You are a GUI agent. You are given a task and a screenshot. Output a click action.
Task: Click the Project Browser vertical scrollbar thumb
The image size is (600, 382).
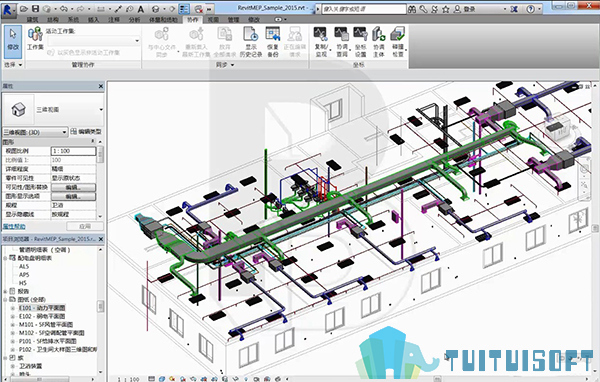[101, 306]
